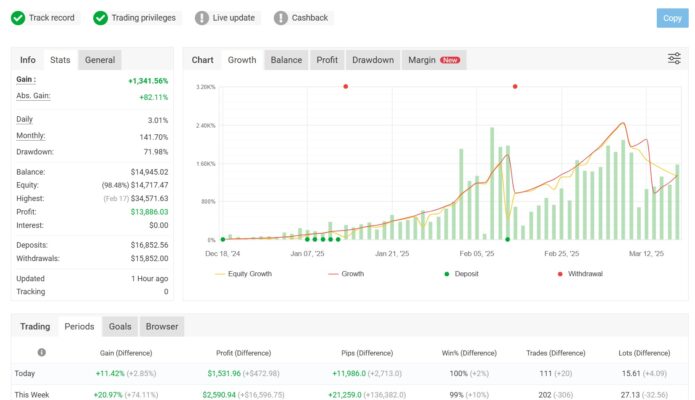Viewport: 695px width, 400px height.
Task: Open chart settings sliders icon
Action: [x=674, y=59]
